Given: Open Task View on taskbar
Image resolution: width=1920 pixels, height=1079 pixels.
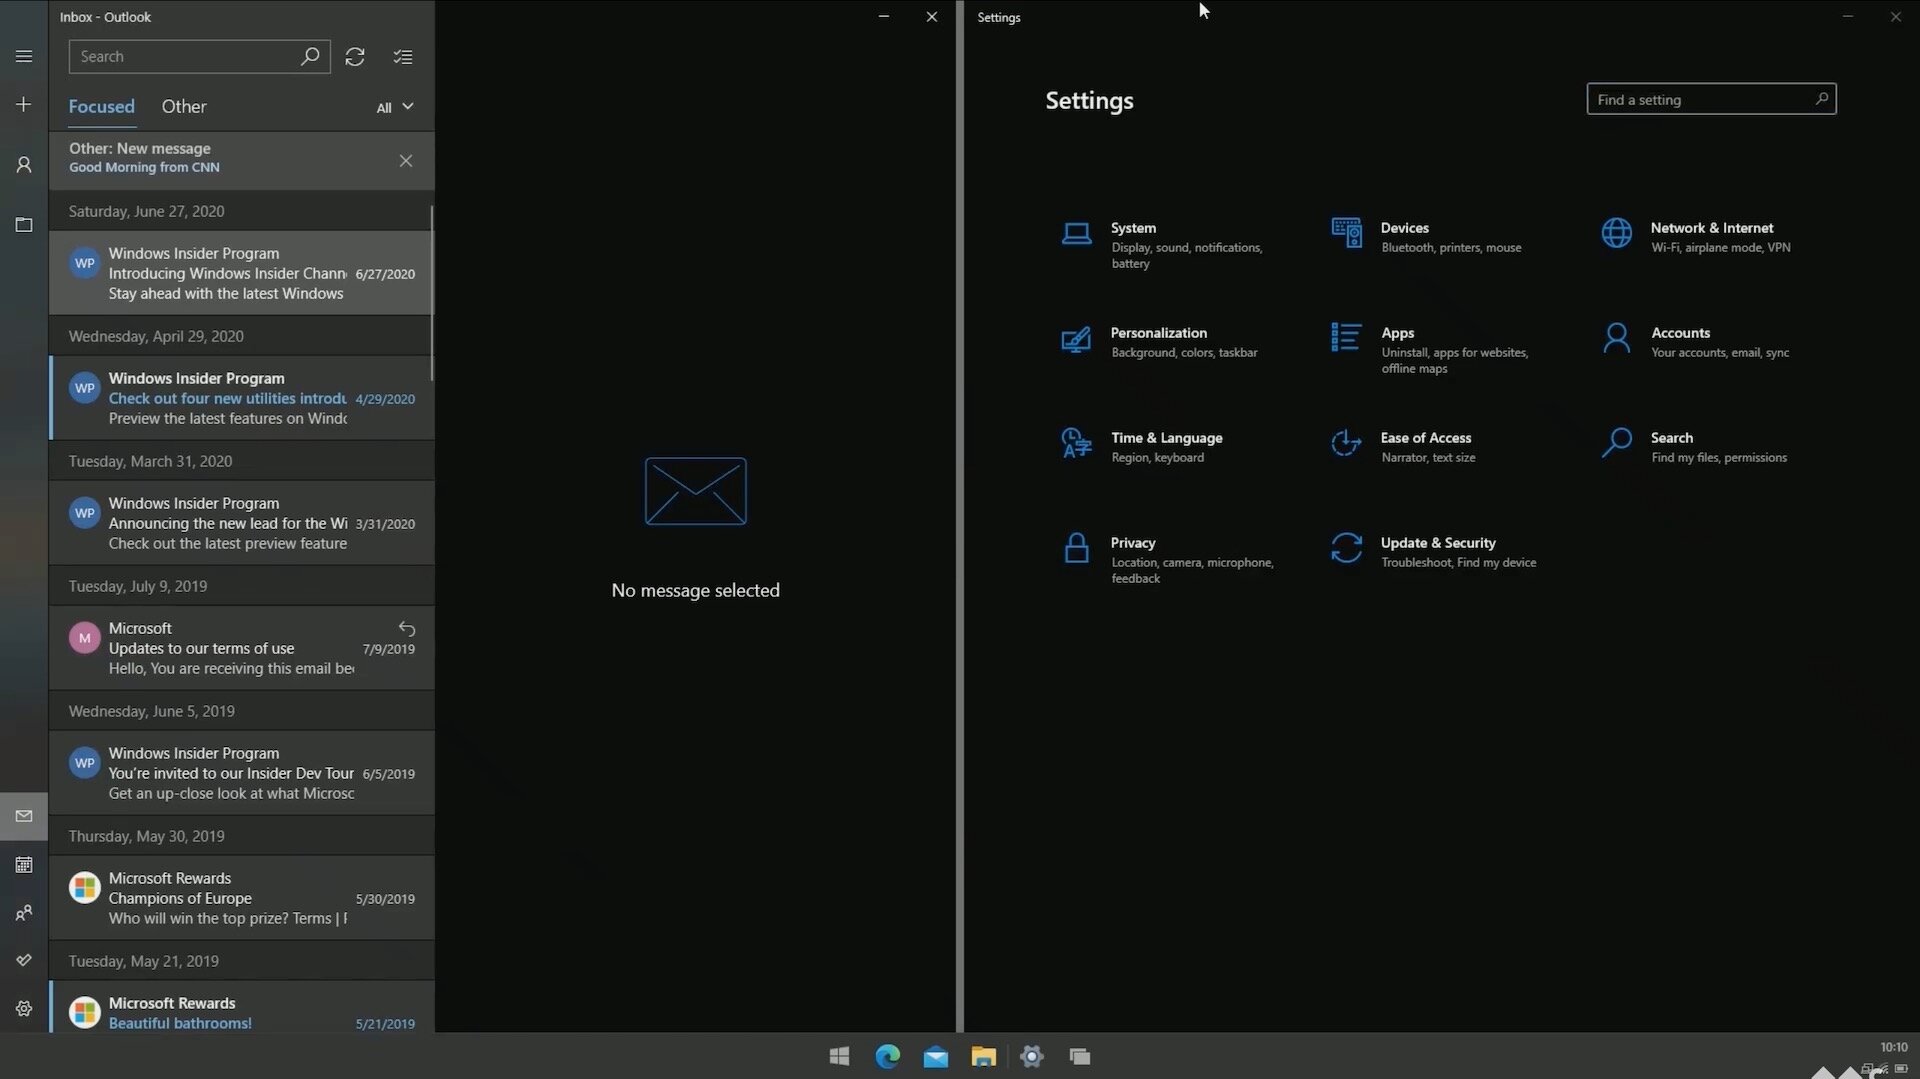Looking at the screenshot, I should (1079, 1056).
